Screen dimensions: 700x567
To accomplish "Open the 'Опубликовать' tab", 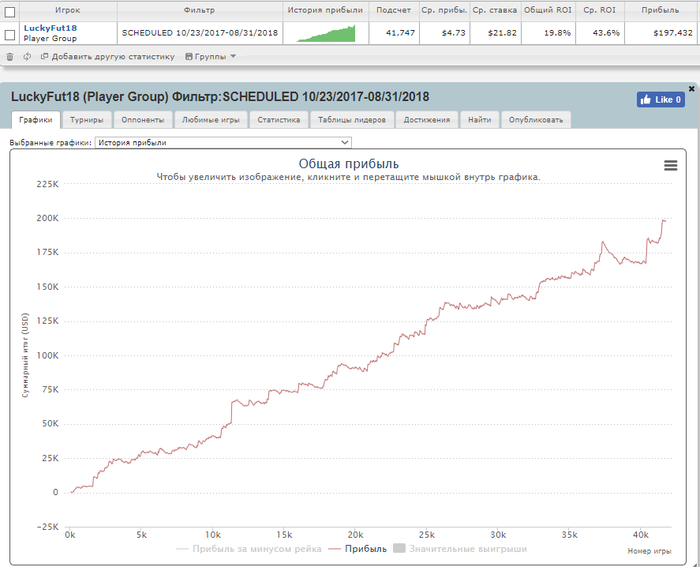I will click(x=536, y=120).
